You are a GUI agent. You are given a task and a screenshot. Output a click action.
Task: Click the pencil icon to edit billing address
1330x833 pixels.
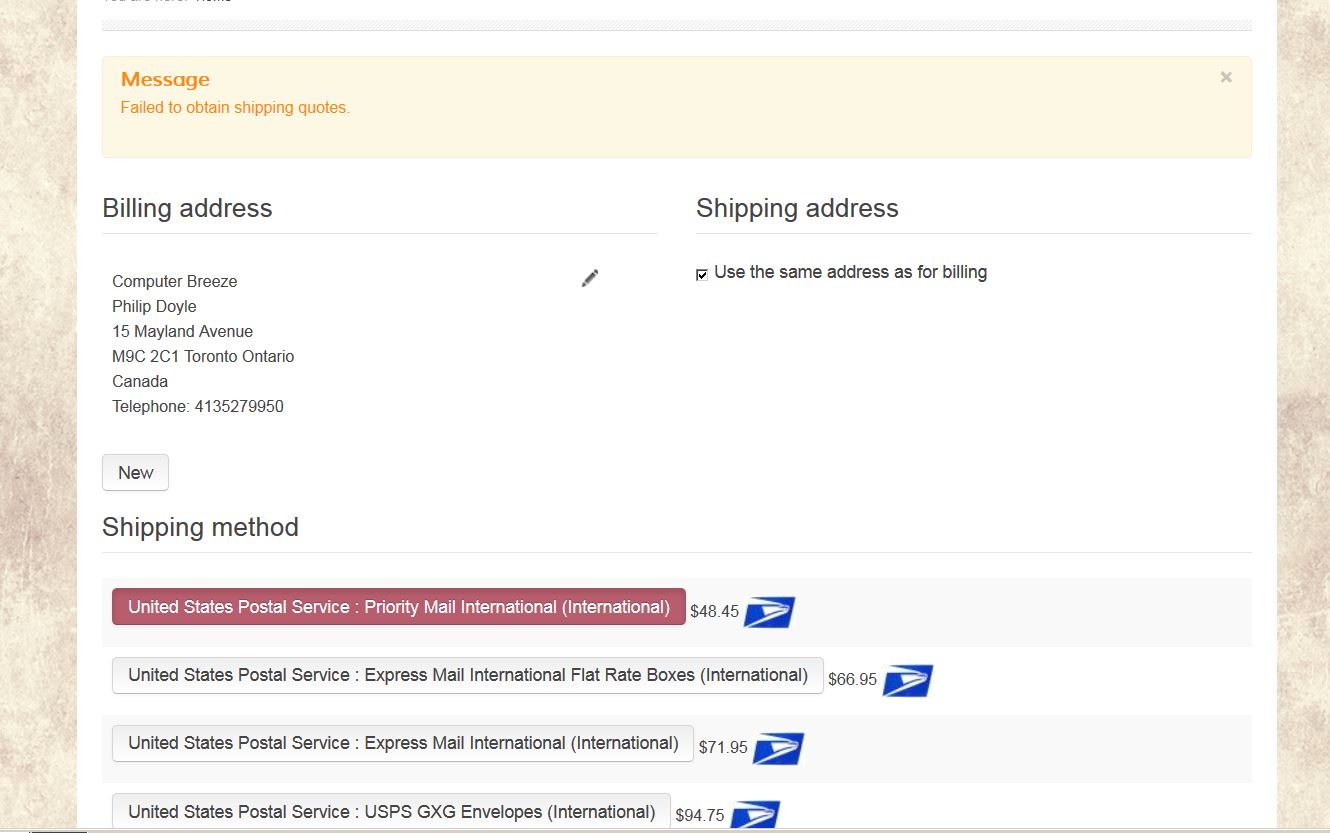tap(590, 278)
